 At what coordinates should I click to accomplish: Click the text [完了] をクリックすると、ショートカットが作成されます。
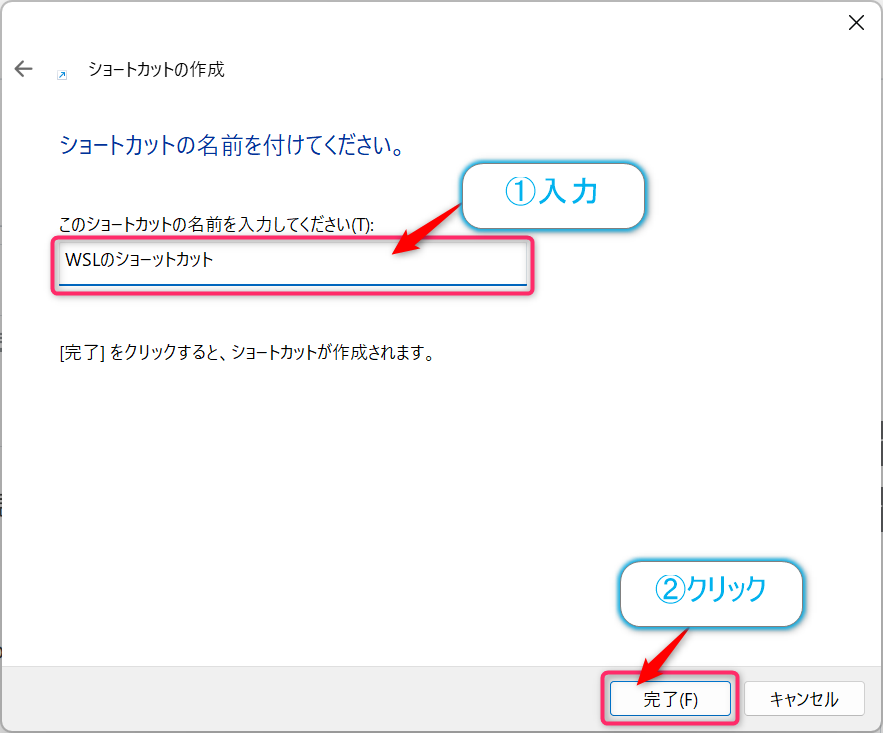click(x=247, y=353)
